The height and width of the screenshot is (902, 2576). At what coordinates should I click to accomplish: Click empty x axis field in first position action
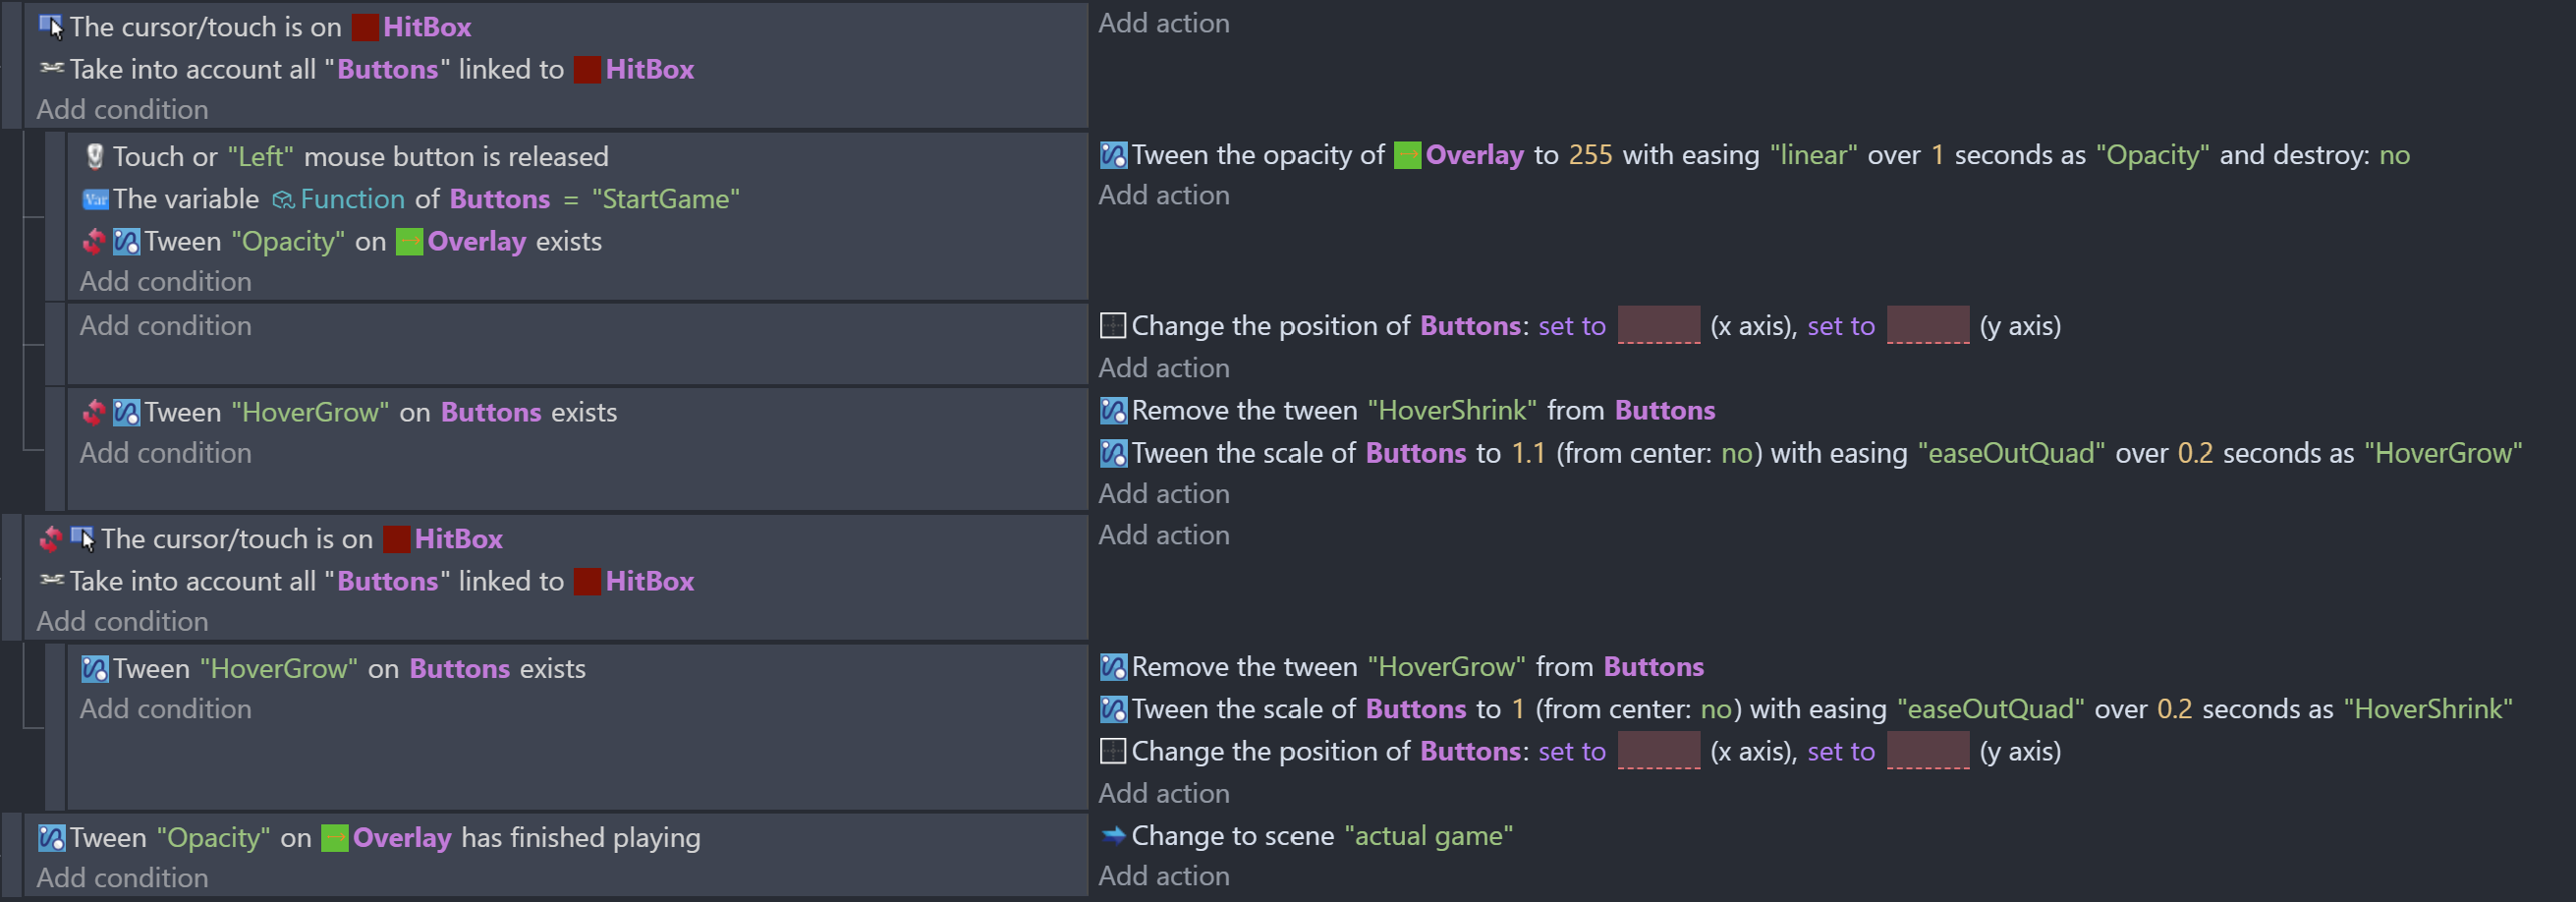click(1658, 325)
